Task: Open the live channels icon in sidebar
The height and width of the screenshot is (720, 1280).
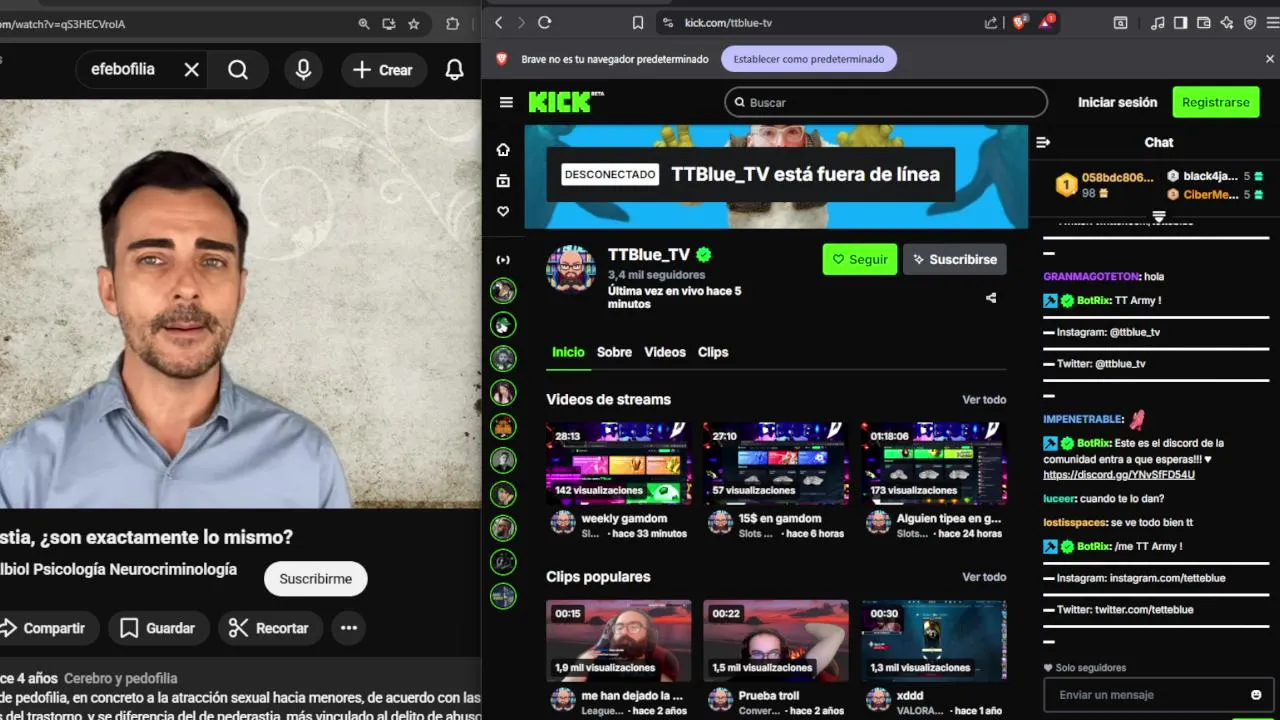Action: pyautogui.click(x=503, y=260)
